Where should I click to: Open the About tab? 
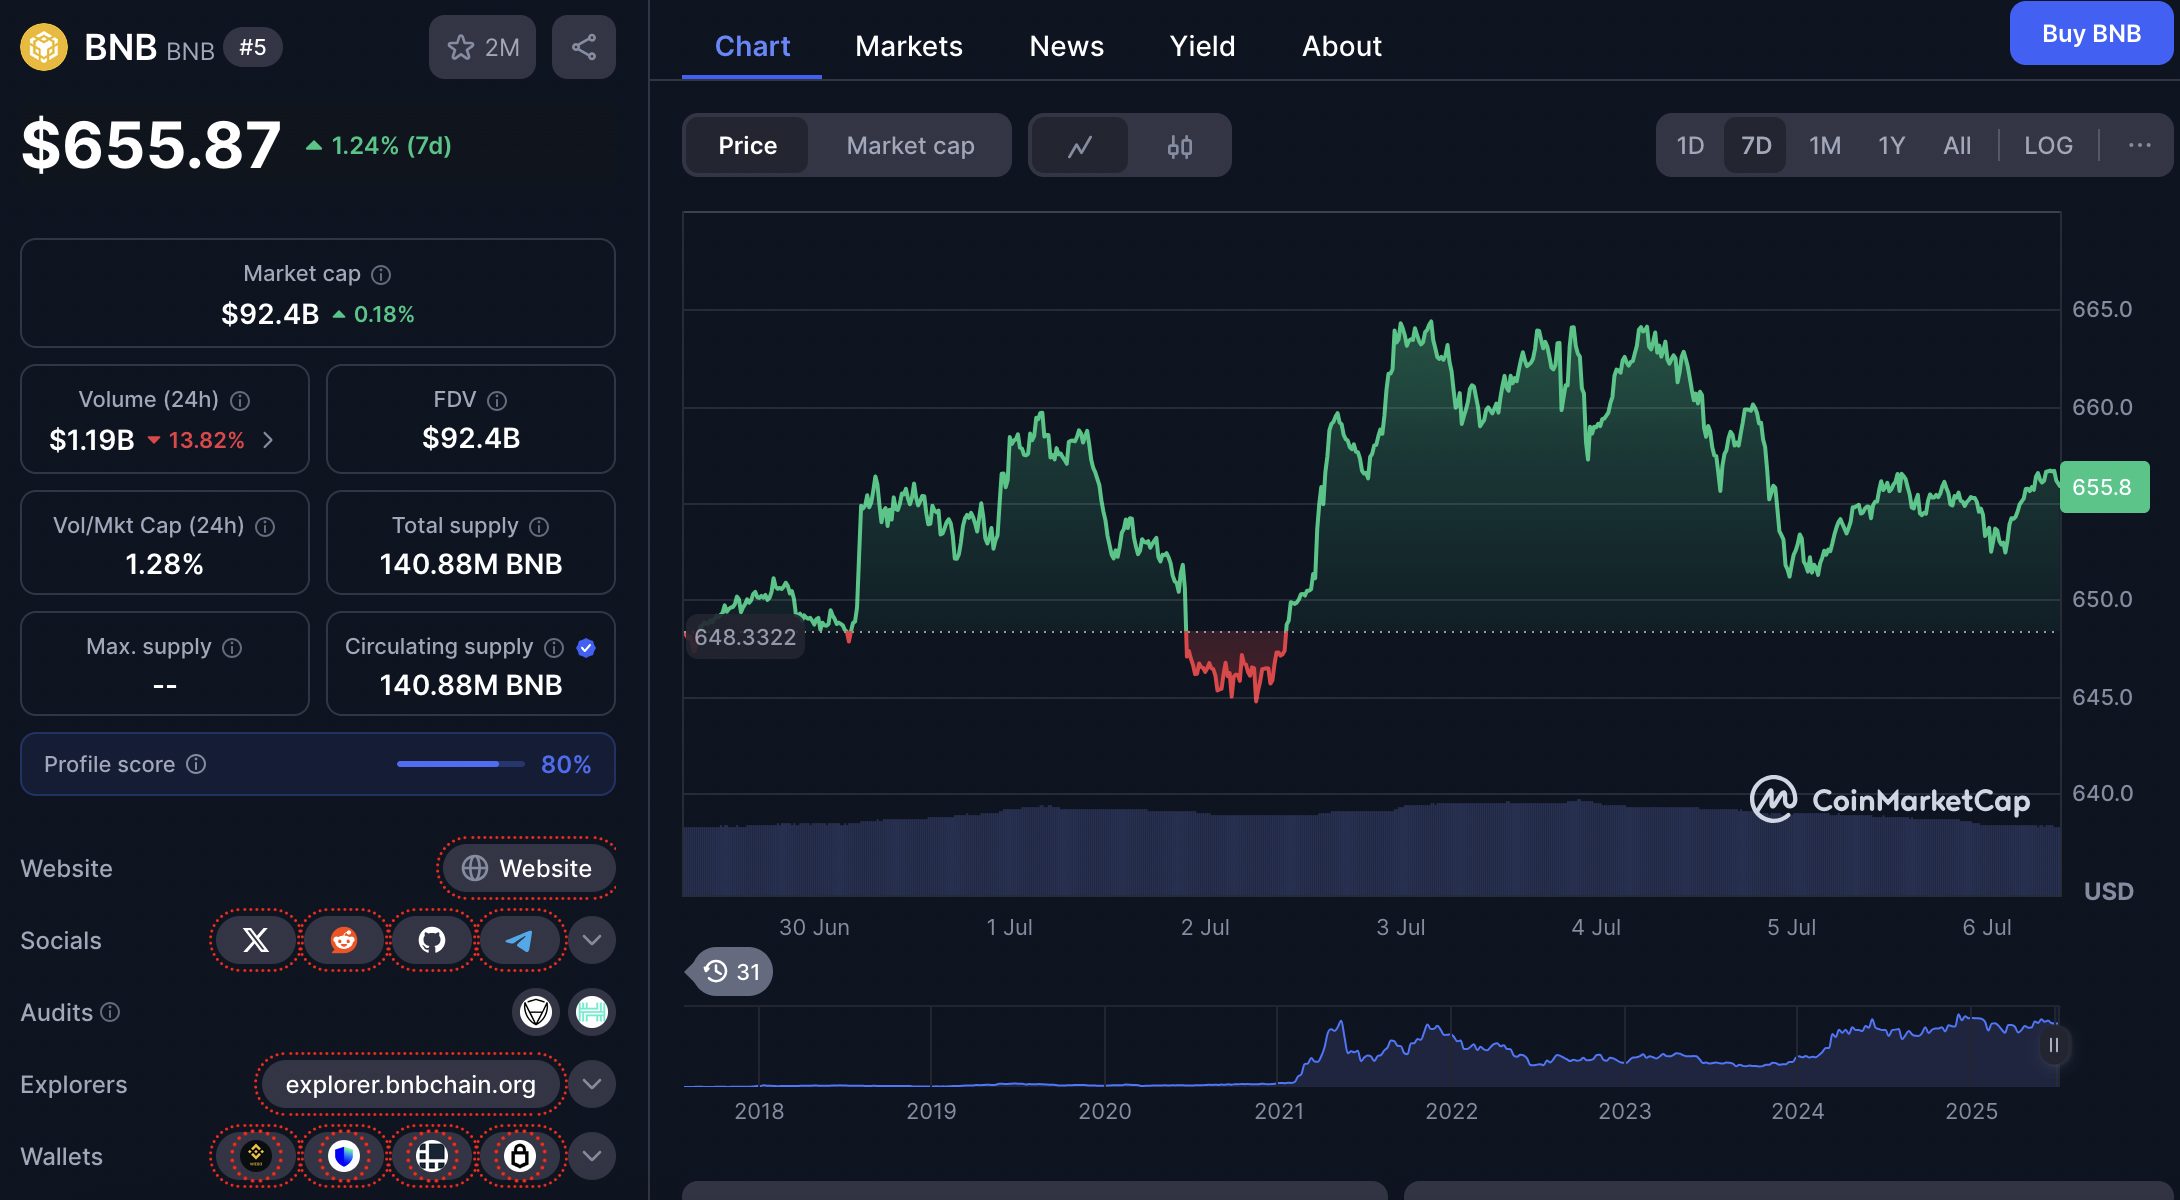[x=1341, y=46]
